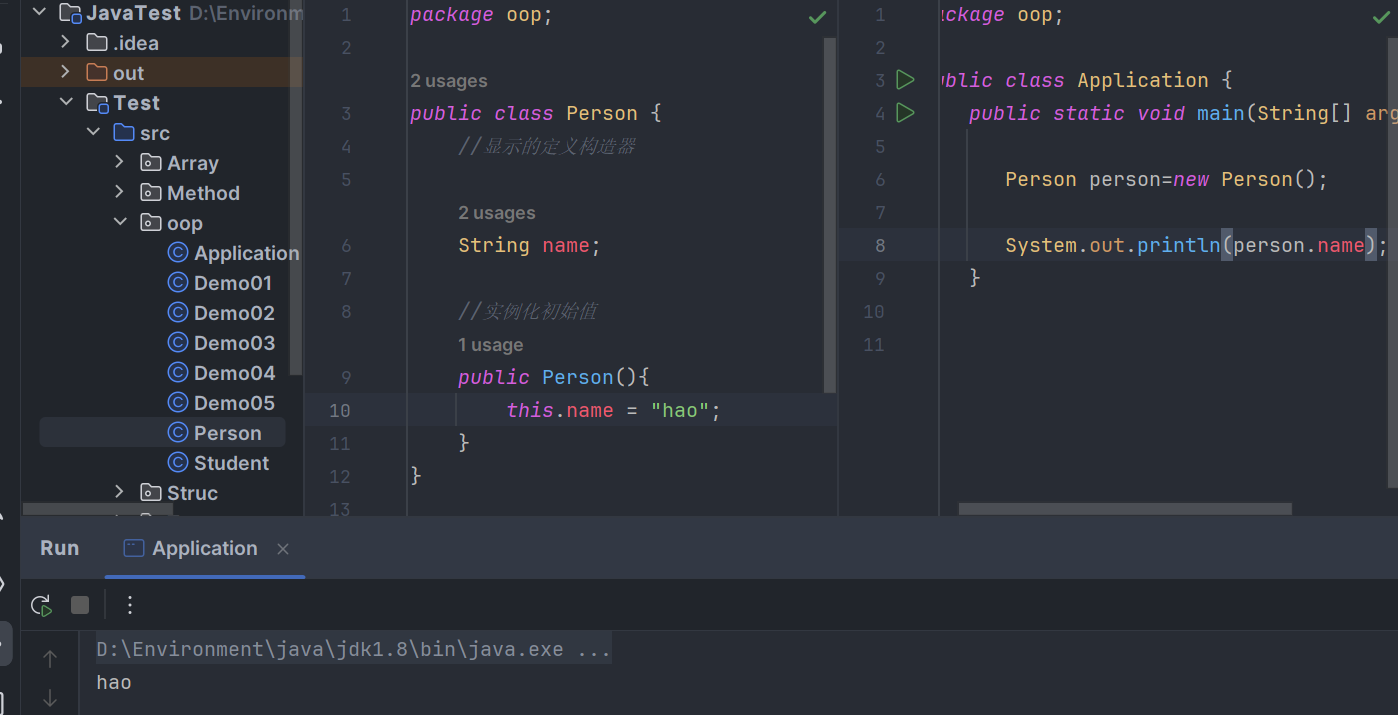1398x715 pixels.
Task: Expand the Array package
Action: (120, 163)
